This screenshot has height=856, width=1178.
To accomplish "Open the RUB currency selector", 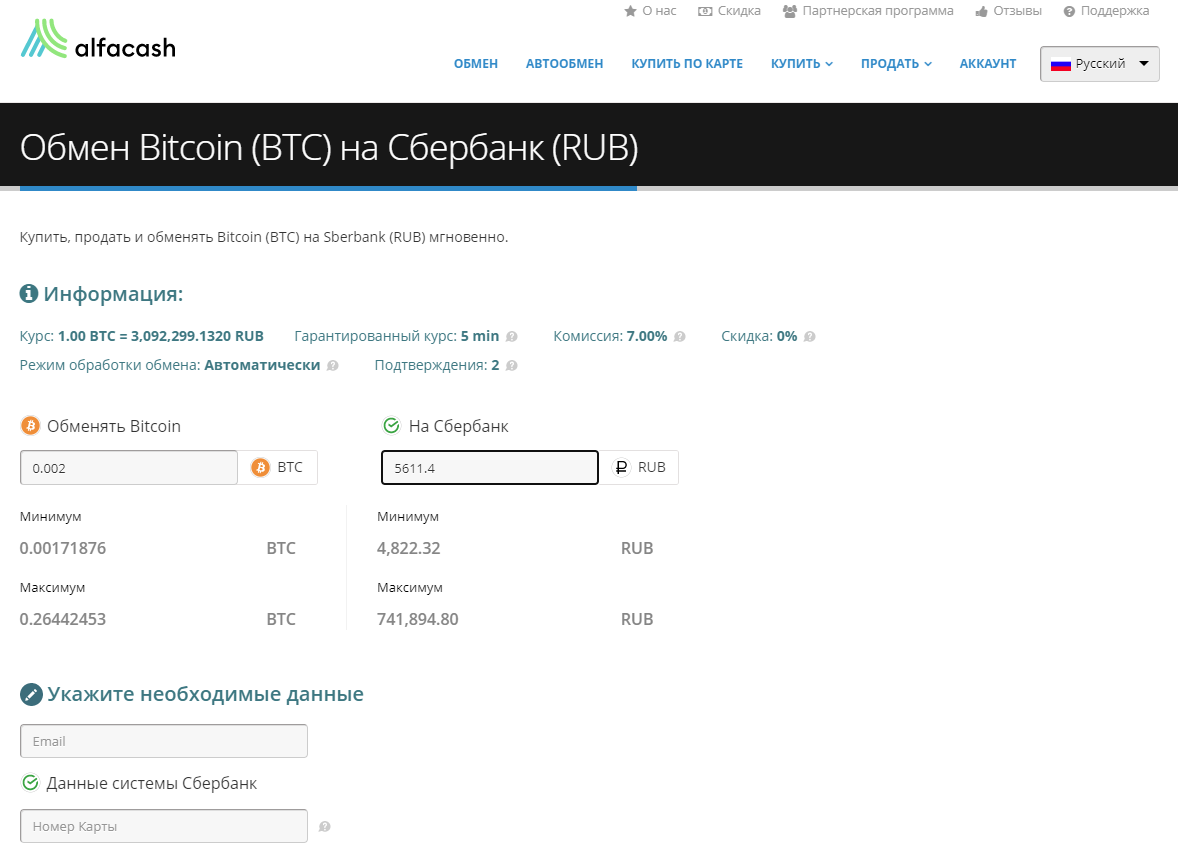I will 639,467.
